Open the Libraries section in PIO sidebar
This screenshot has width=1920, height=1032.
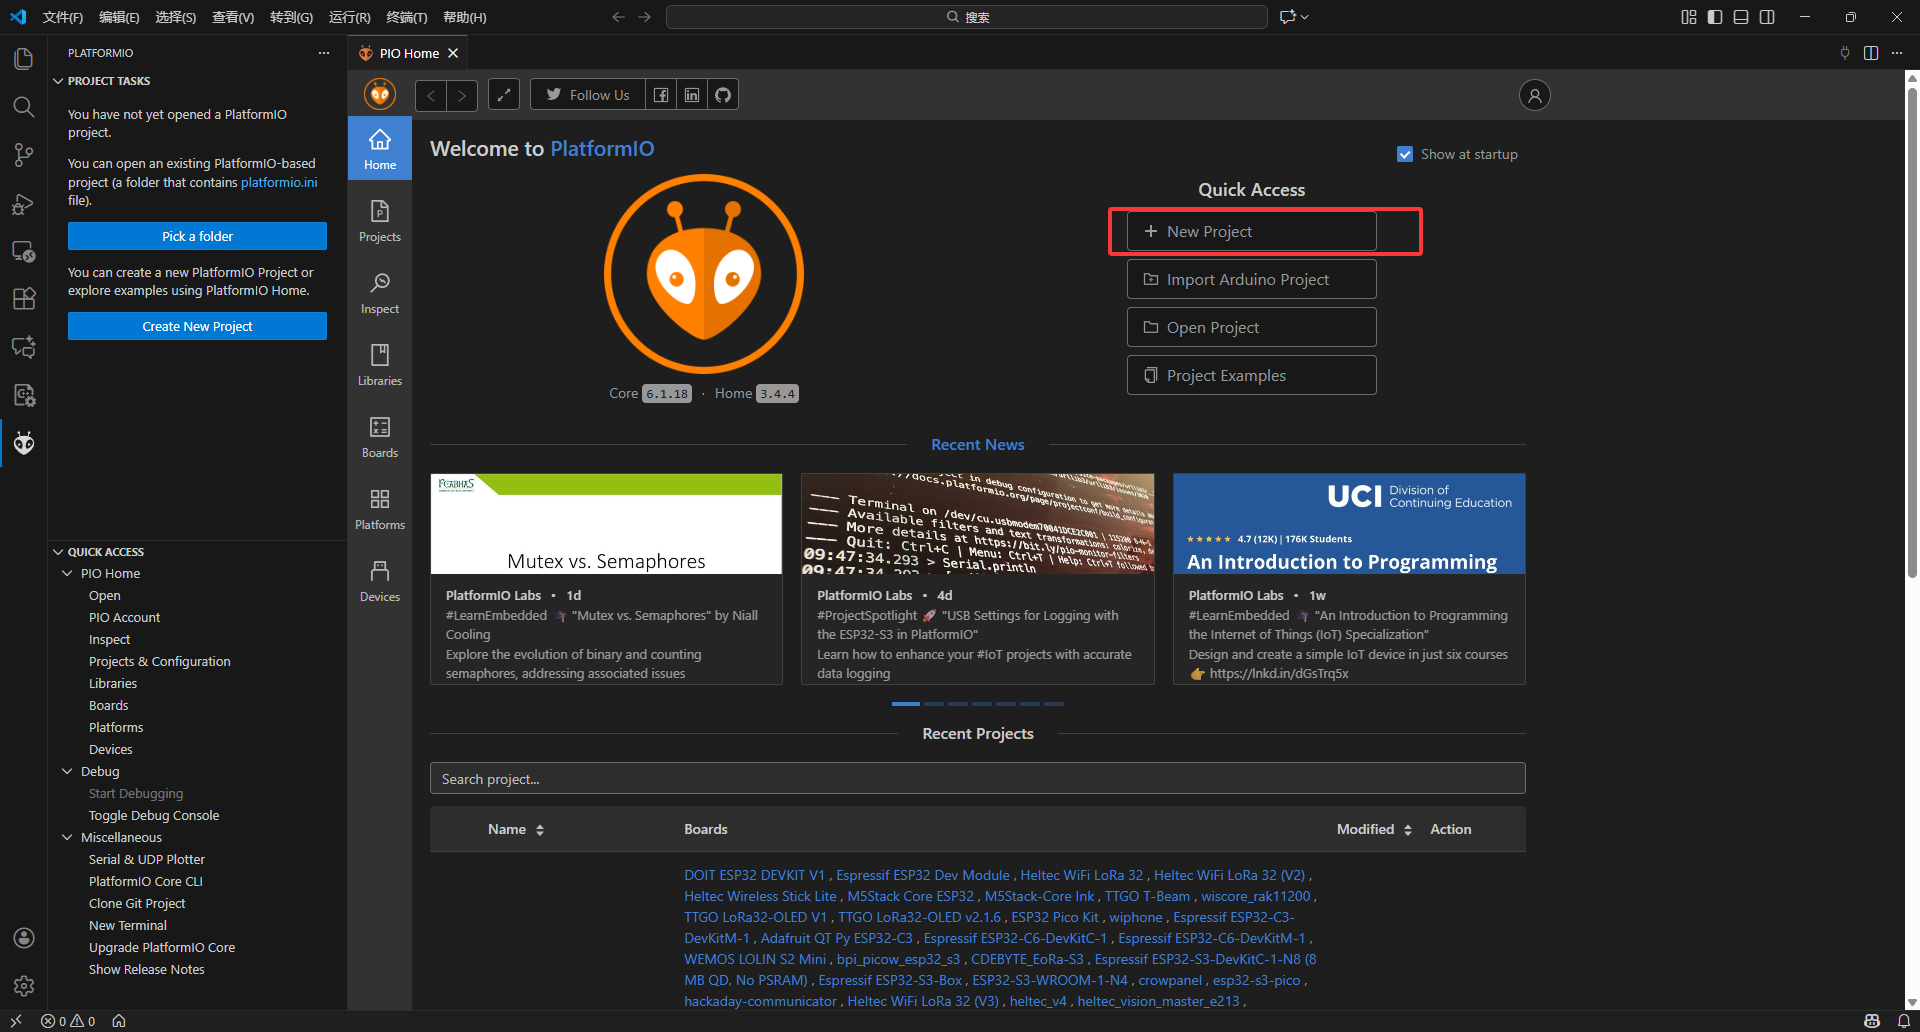(x=380, y=365)
